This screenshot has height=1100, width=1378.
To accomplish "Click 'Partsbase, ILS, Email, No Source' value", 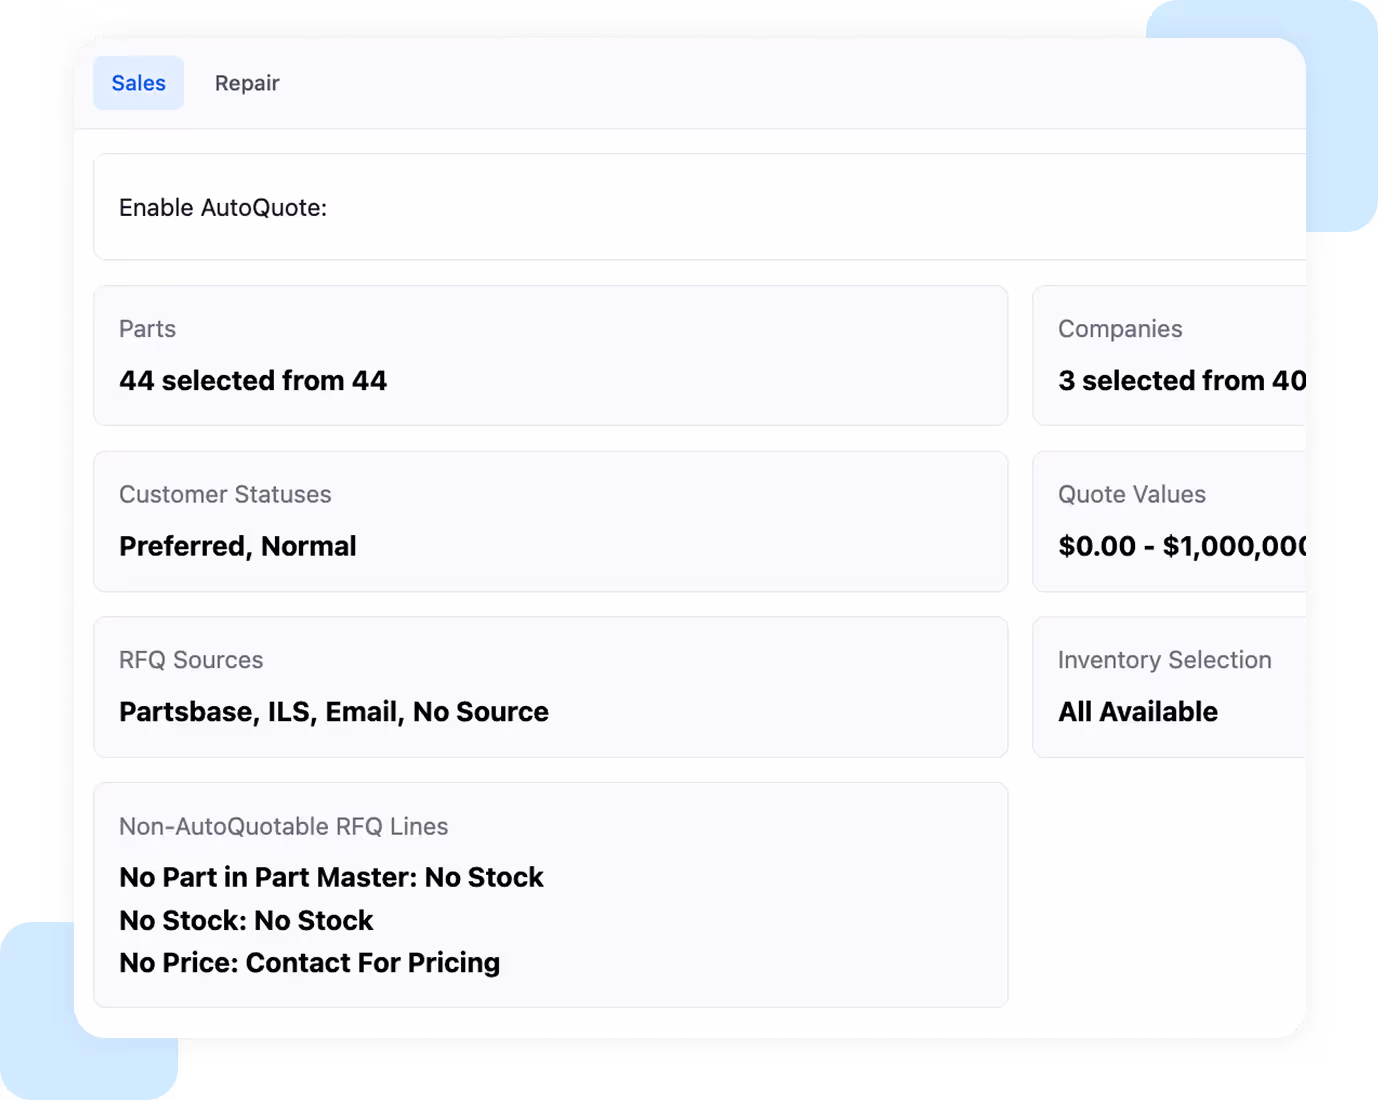I will coord(334,712).
